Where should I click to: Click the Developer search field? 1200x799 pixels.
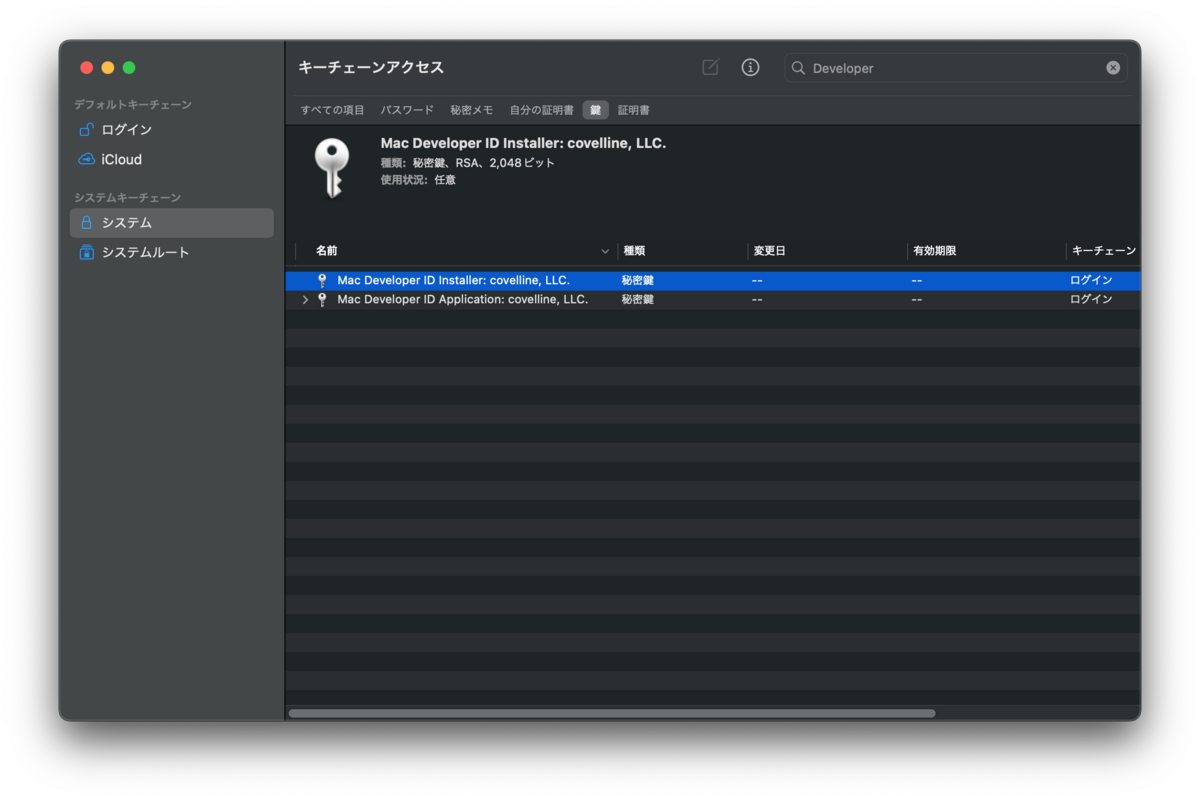coord(955,68)
